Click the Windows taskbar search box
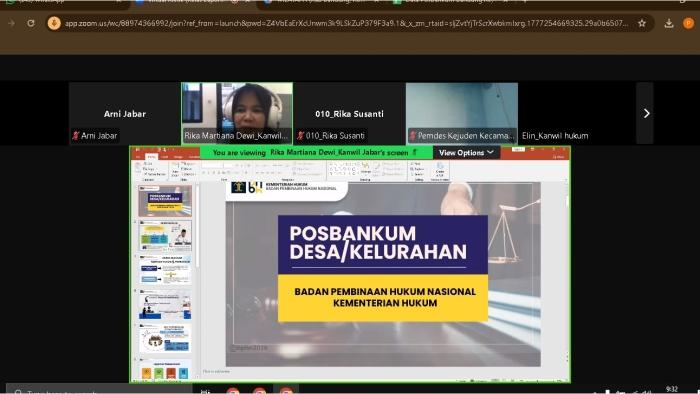This screenshot has height=394, width=700. pyautogui.click(x=99, y=390)
